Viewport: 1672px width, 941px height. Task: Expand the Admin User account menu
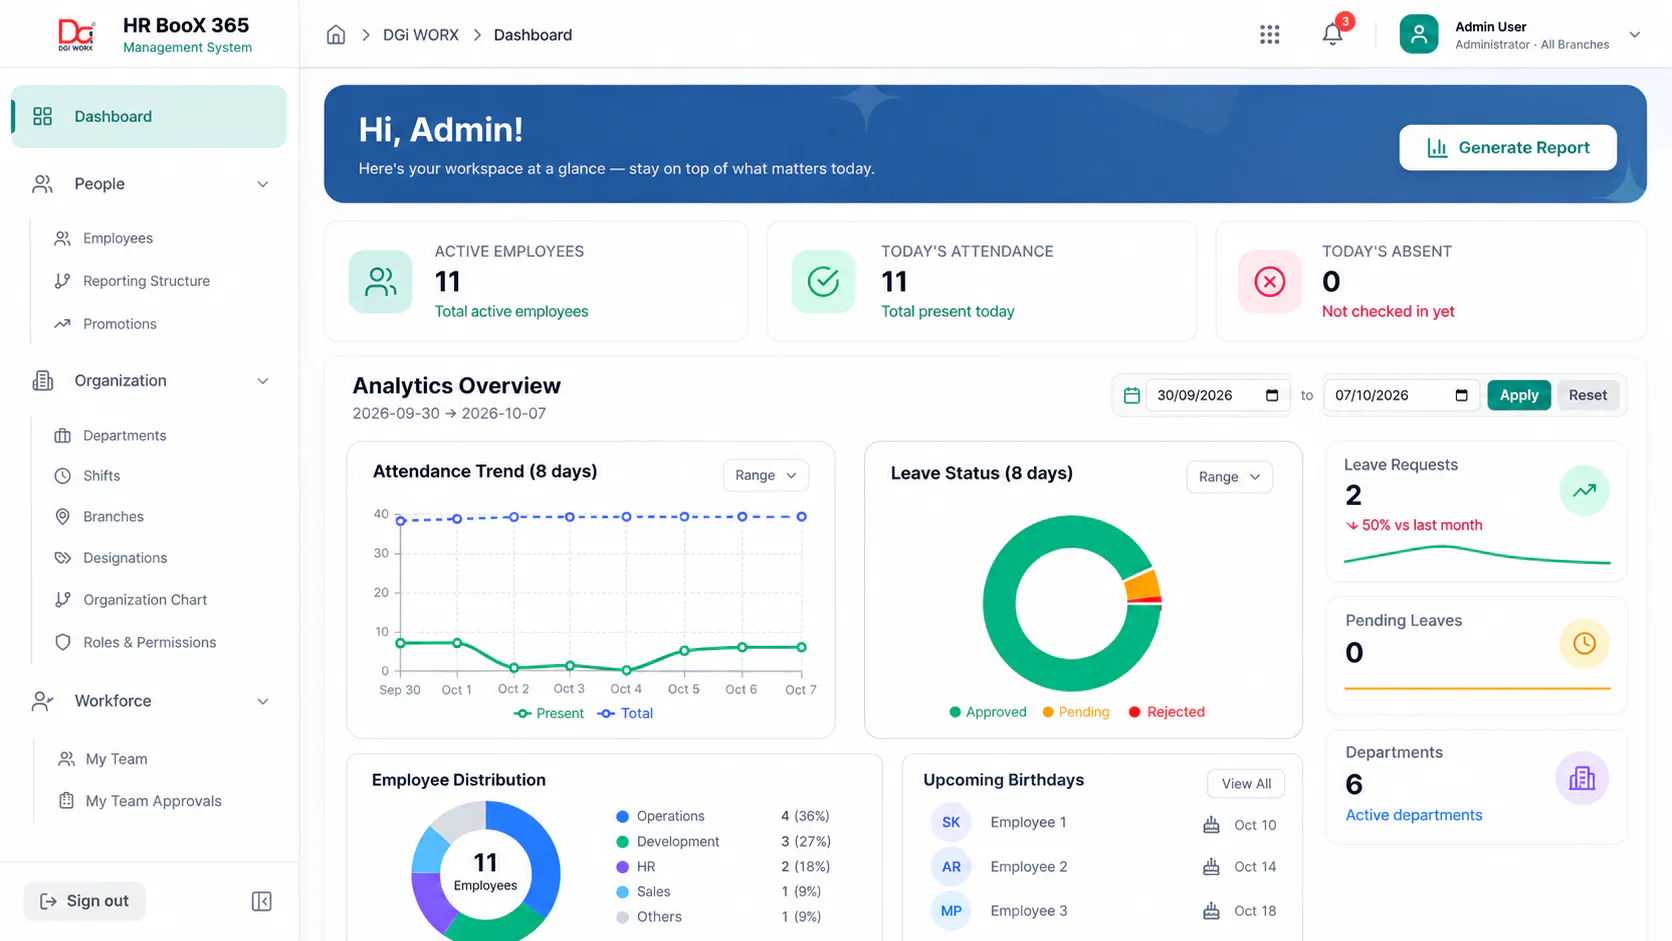tap(1634, 35)
